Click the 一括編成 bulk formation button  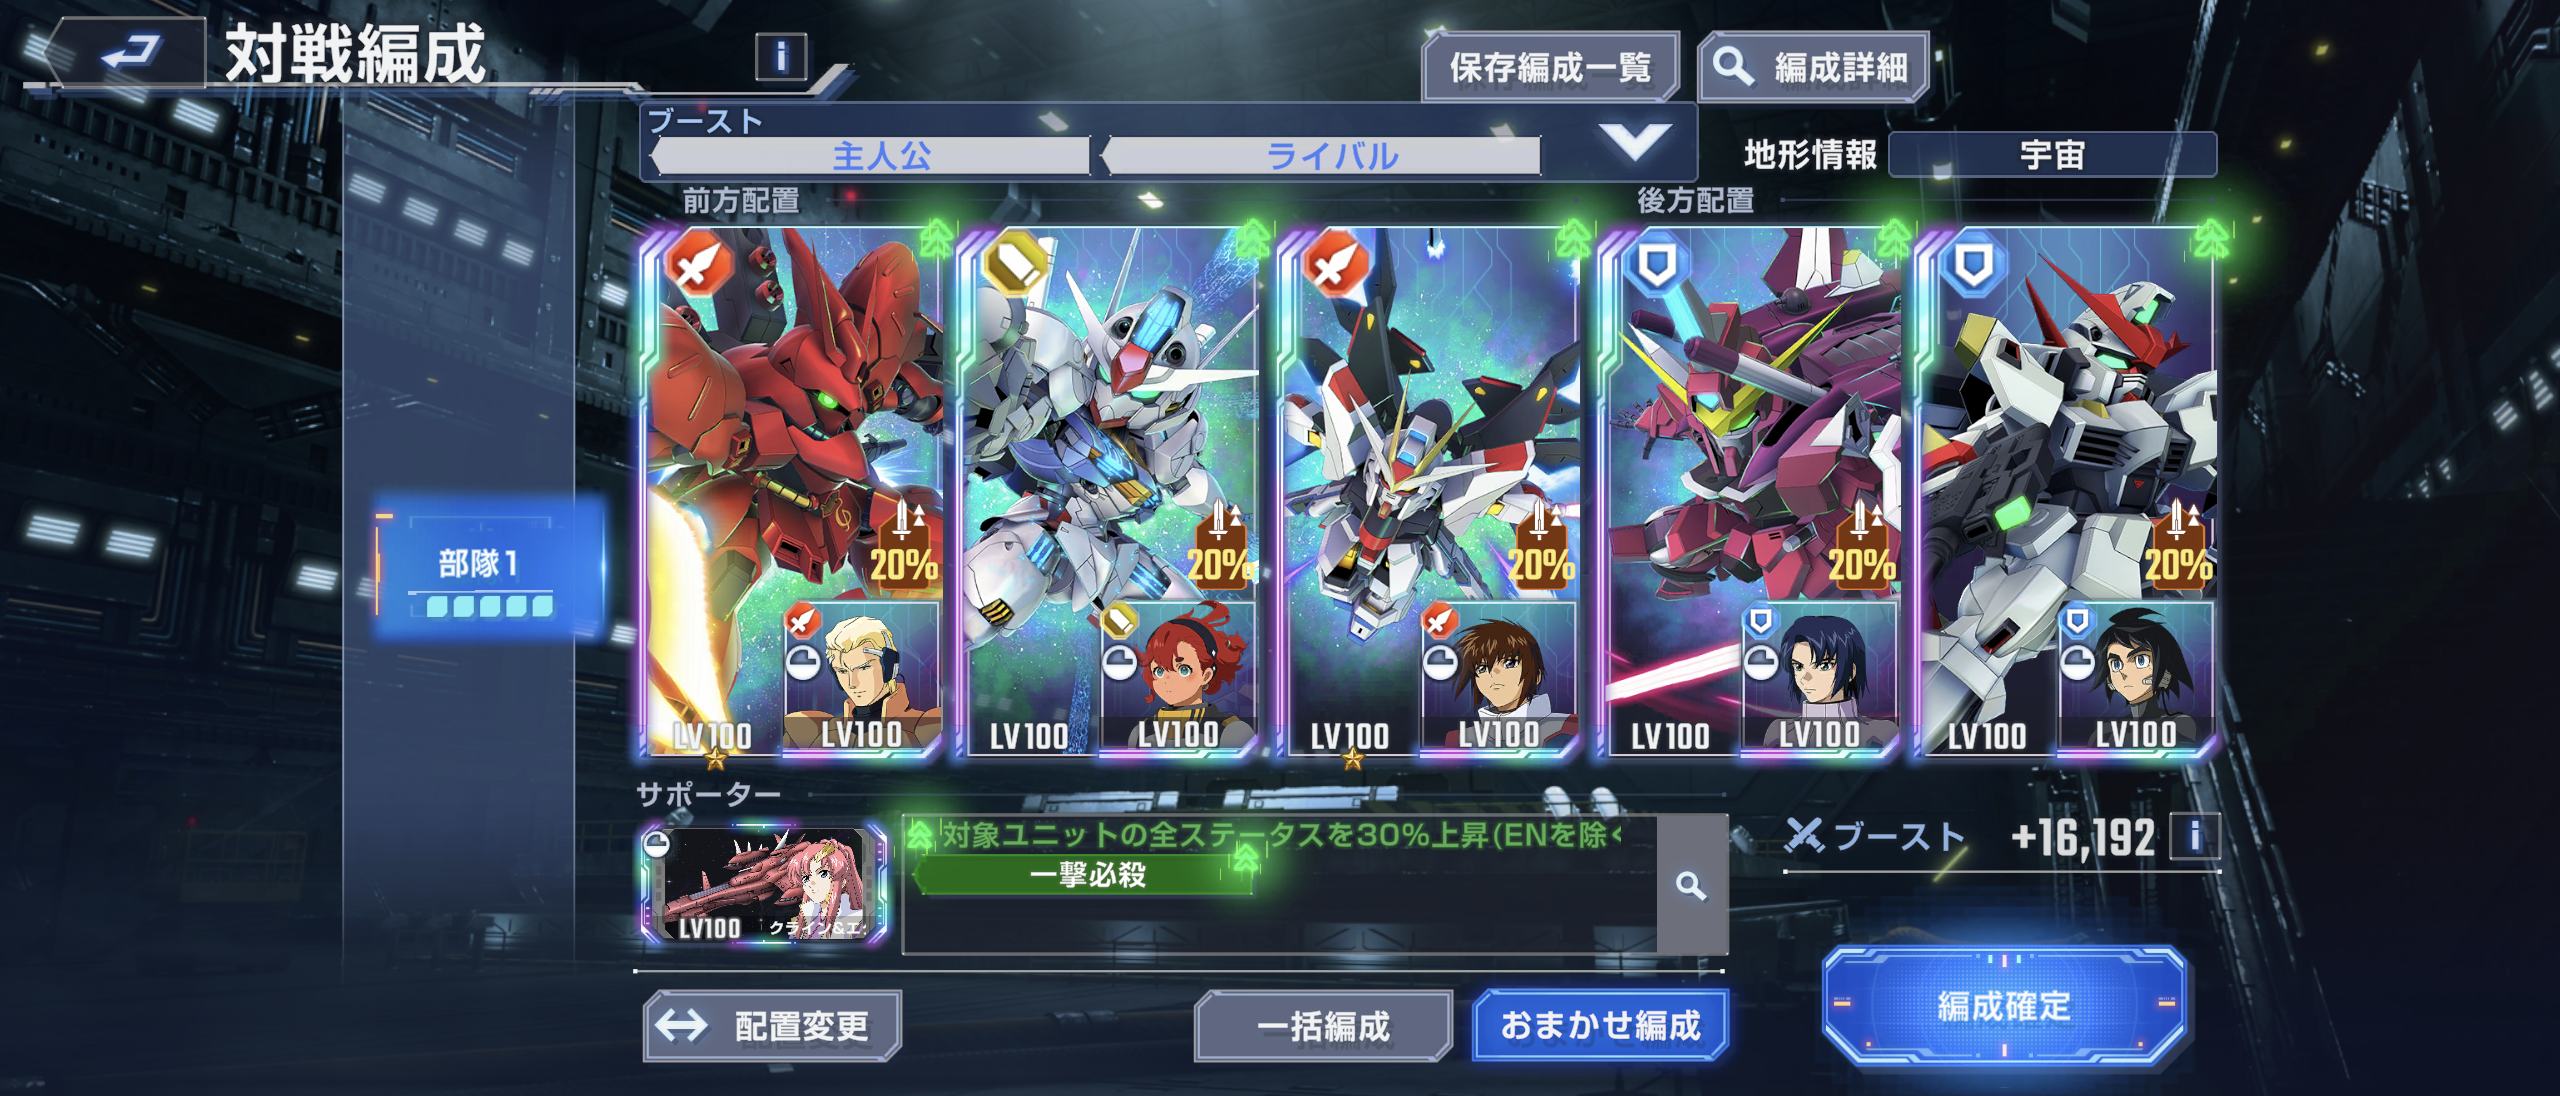point(1324,1026)
